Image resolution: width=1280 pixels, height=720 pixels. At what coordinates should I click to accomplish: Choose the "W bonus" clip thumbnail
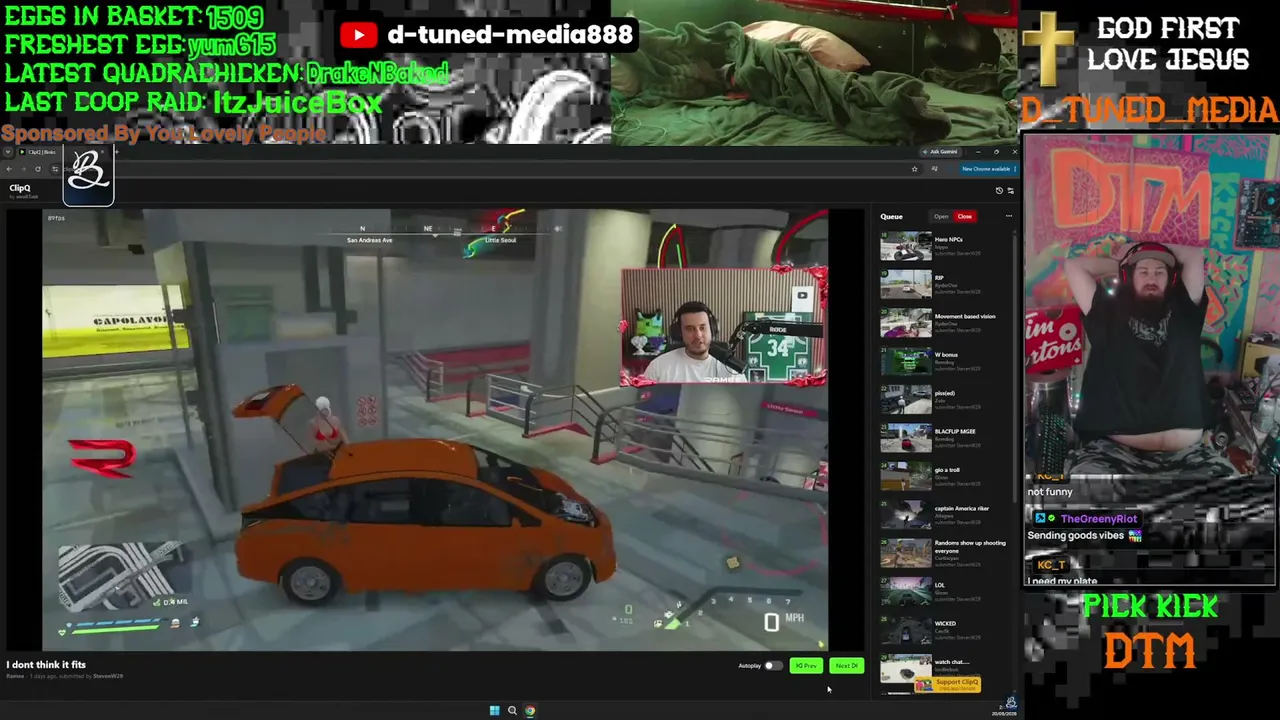[905, 361]
